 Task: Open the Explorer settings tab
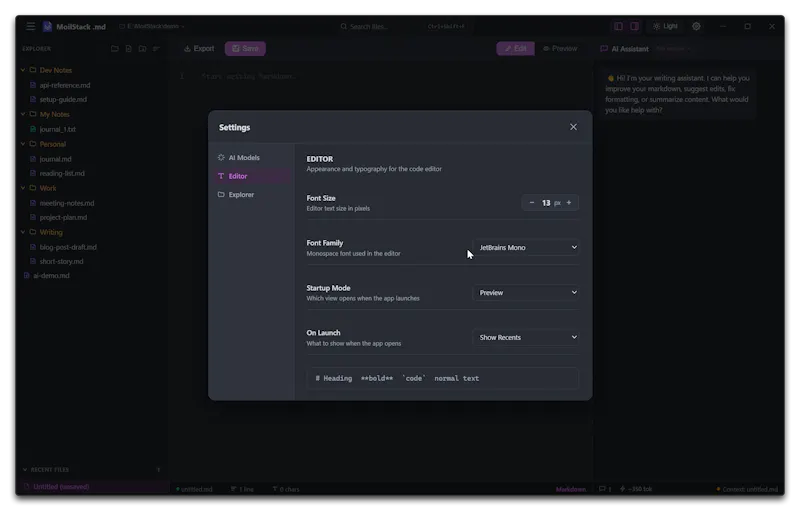point(252,194)
